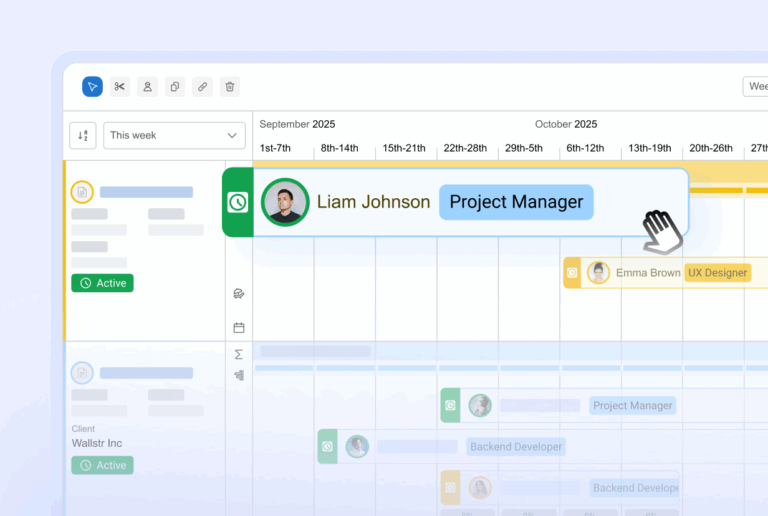This screenshot has height=516, width=768.
Task: Click the sigma summary icon
Action: point(239,354)
